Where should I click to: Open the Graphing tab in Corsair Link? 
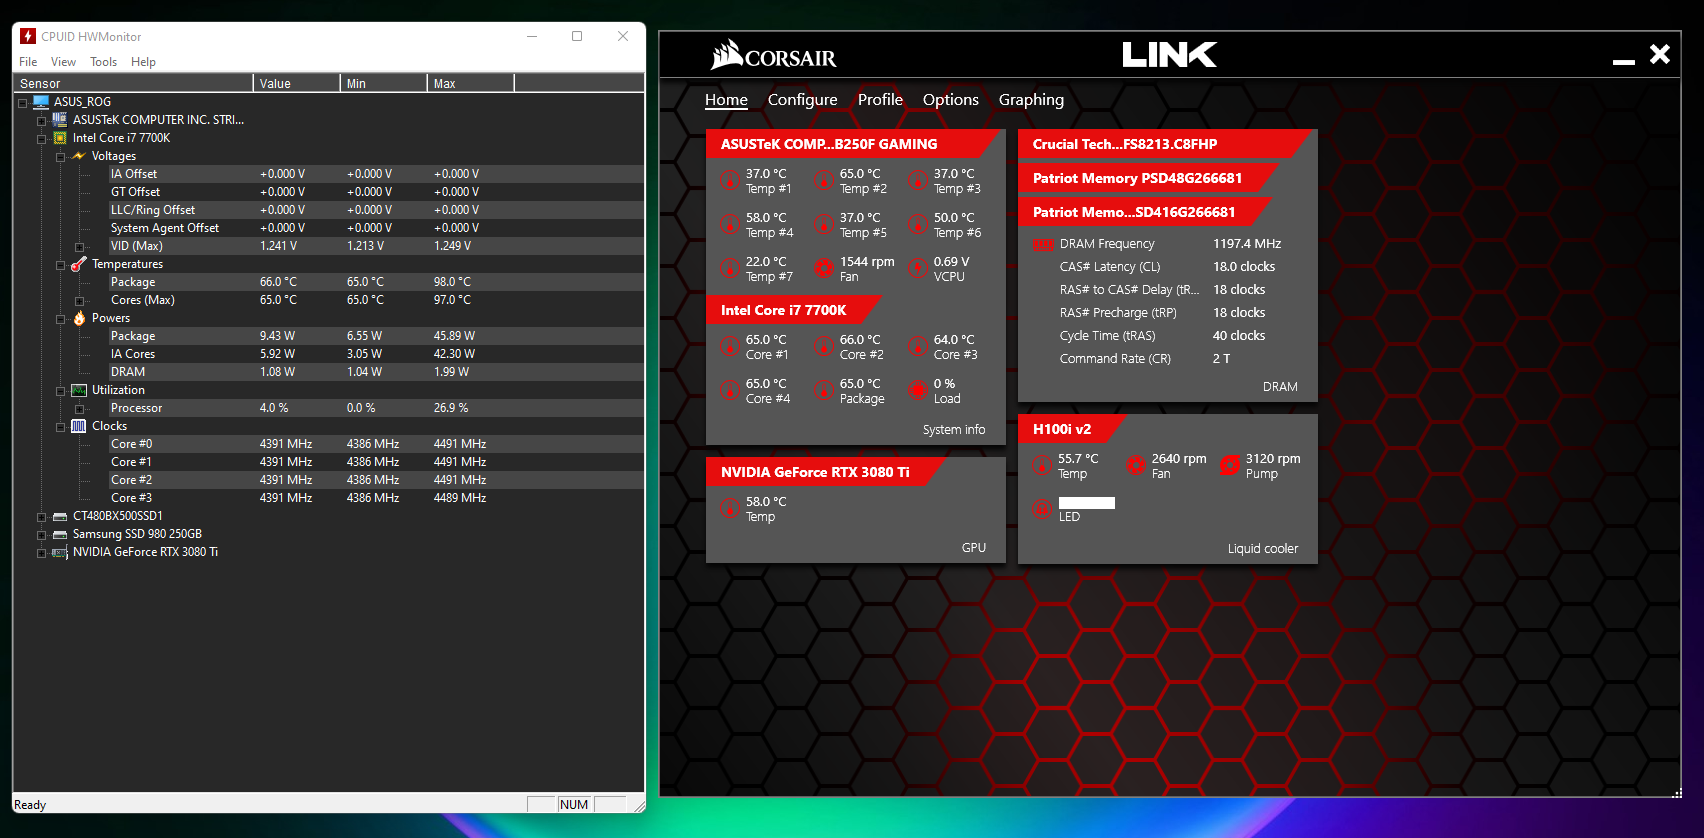(1031, 100)
